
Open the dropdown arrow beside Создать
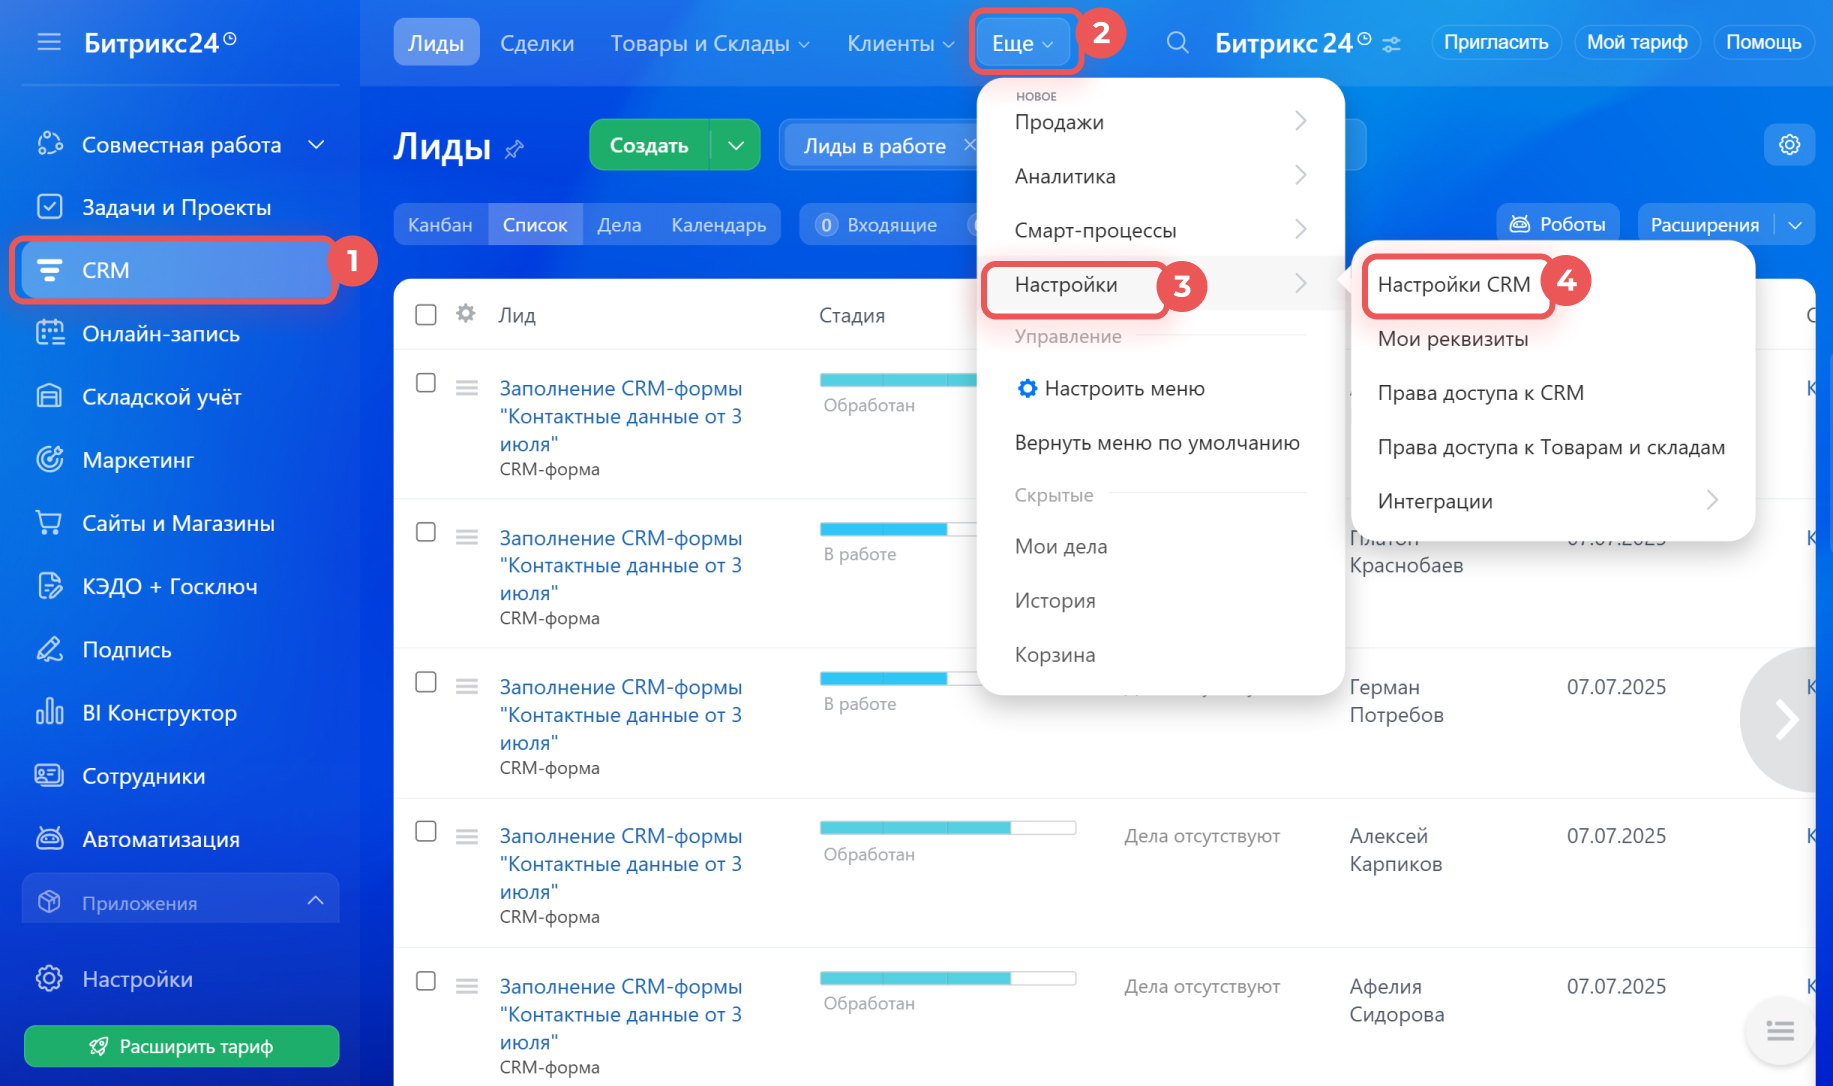tap(736, 145)
